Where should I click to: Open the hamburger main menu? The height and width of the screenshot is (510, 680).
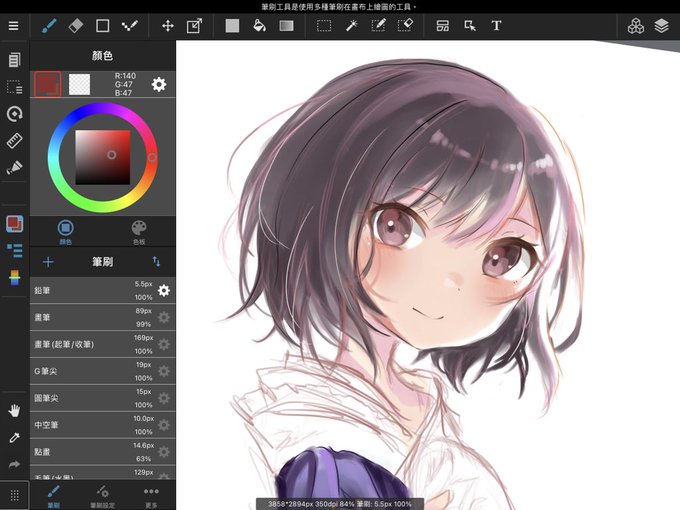pos(13,26)
